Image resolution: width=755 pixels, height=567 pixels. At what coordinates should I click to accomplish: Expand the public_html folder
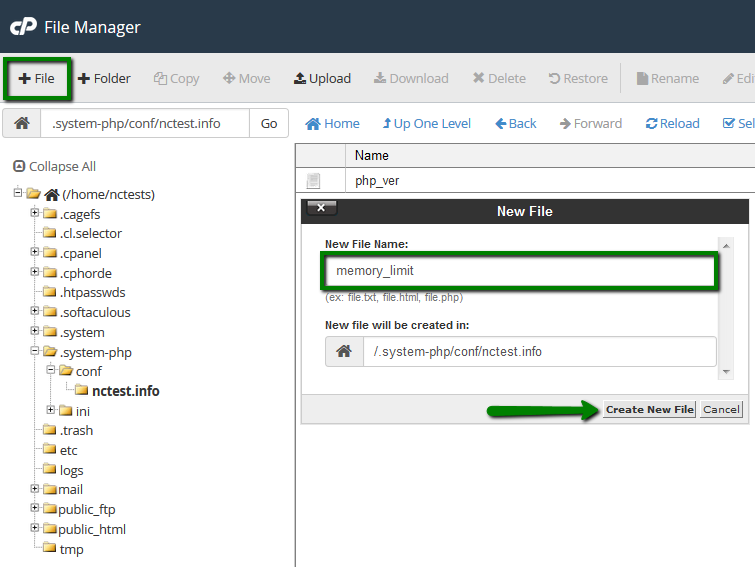click(35, 528)
